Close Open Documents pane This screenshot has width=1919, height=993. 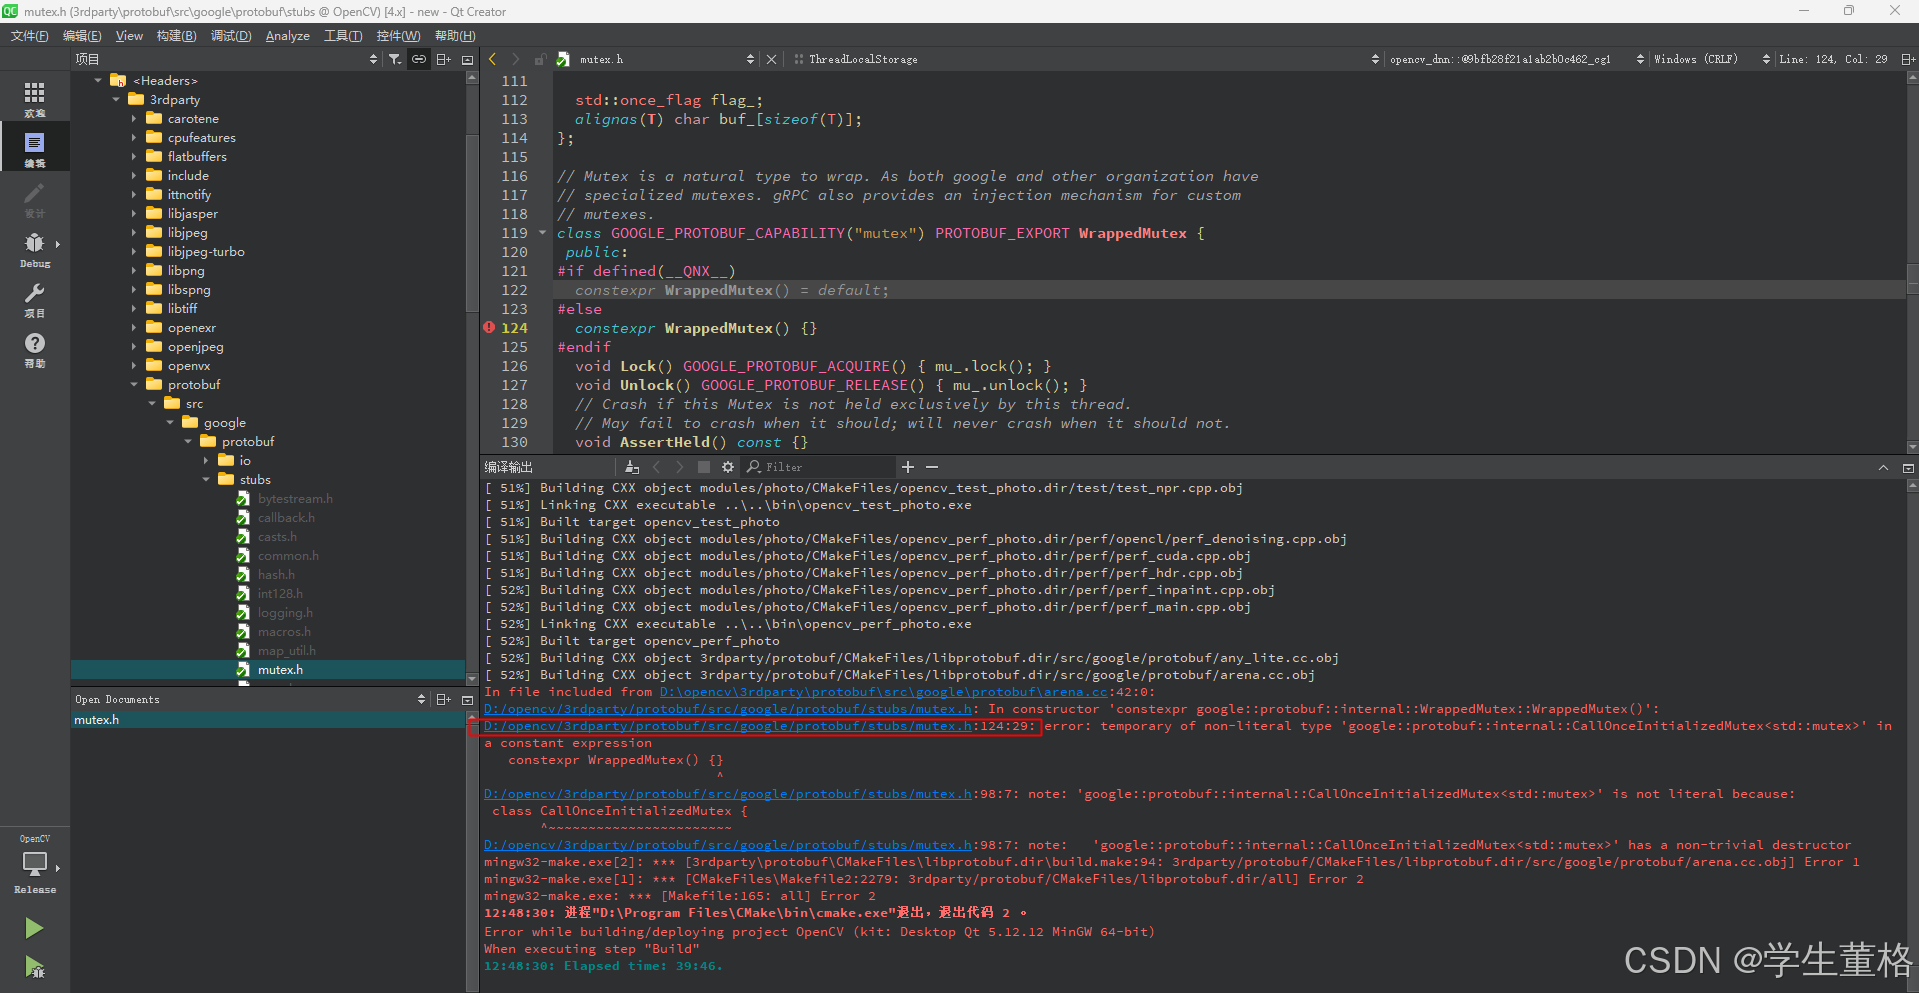pos(467,699)
